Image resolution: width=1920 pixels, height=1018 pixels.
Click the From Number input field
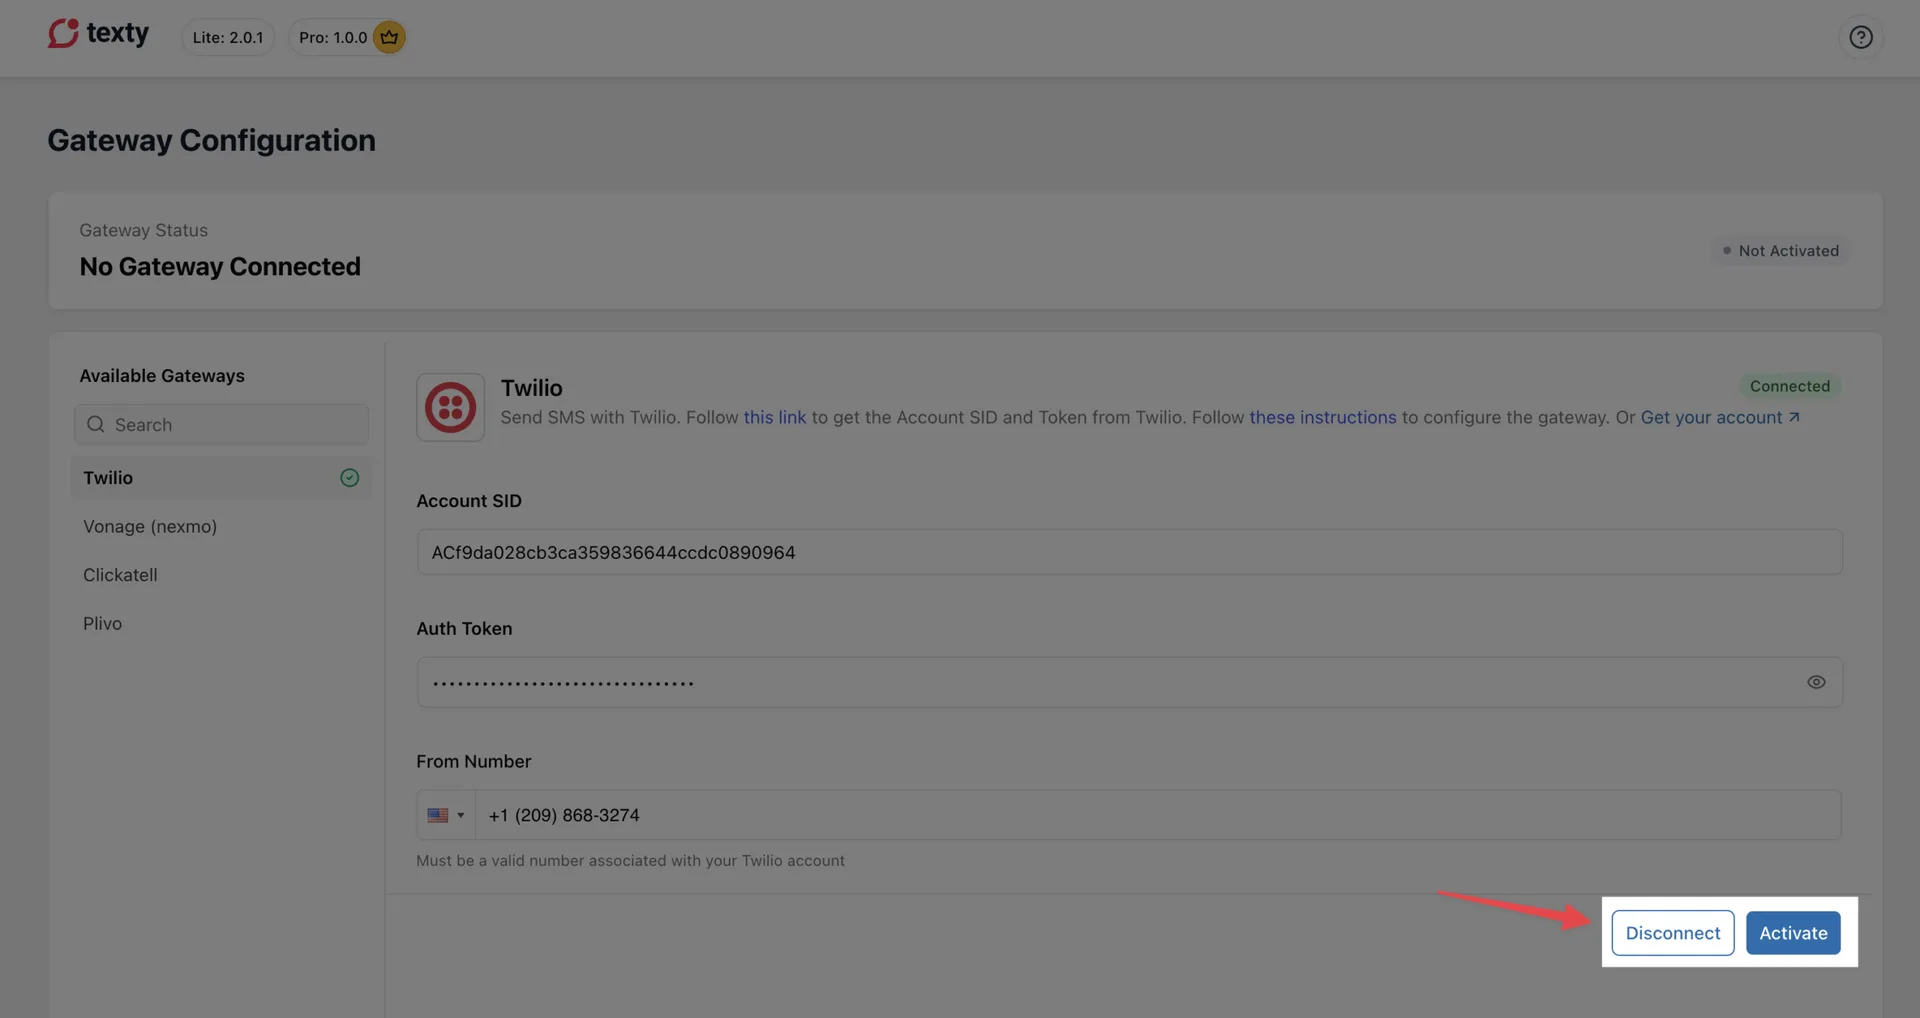tap(1157, 815)
